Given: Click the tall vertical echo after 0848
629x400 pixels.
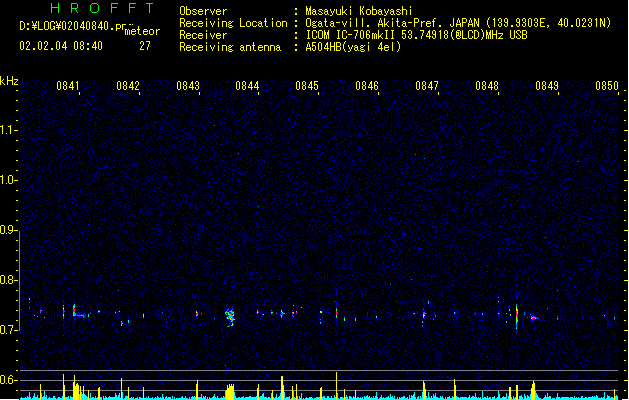Looking at the screenshot, I should click(517, 315).
